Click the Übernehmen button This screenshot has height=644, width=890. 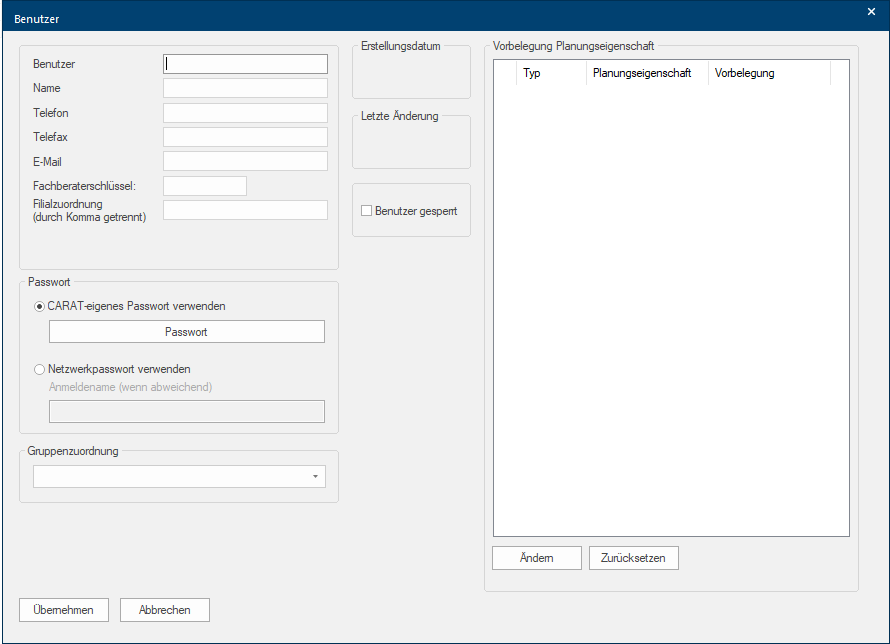(x=64, y=610)
